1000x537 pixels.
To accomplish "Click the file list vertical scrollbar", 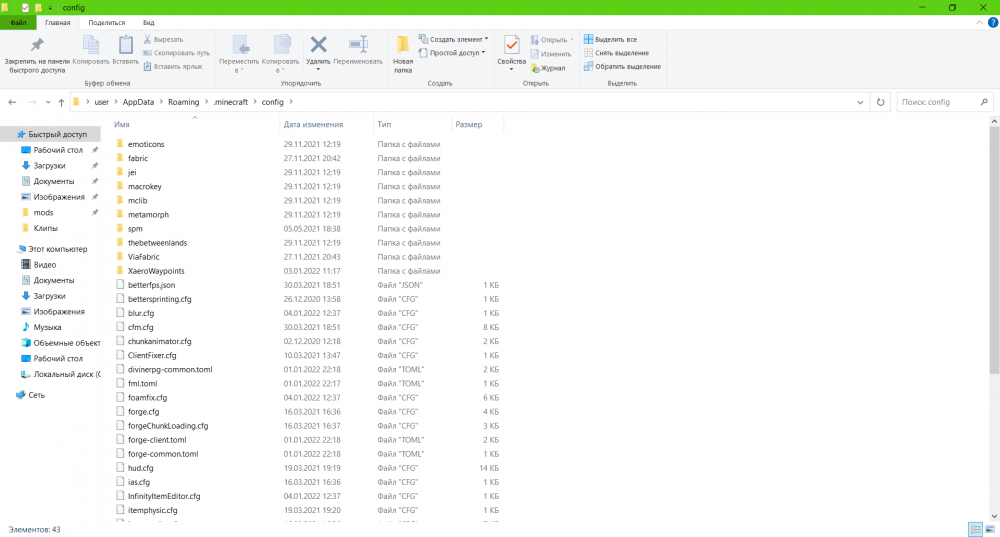I will point(994,250).
